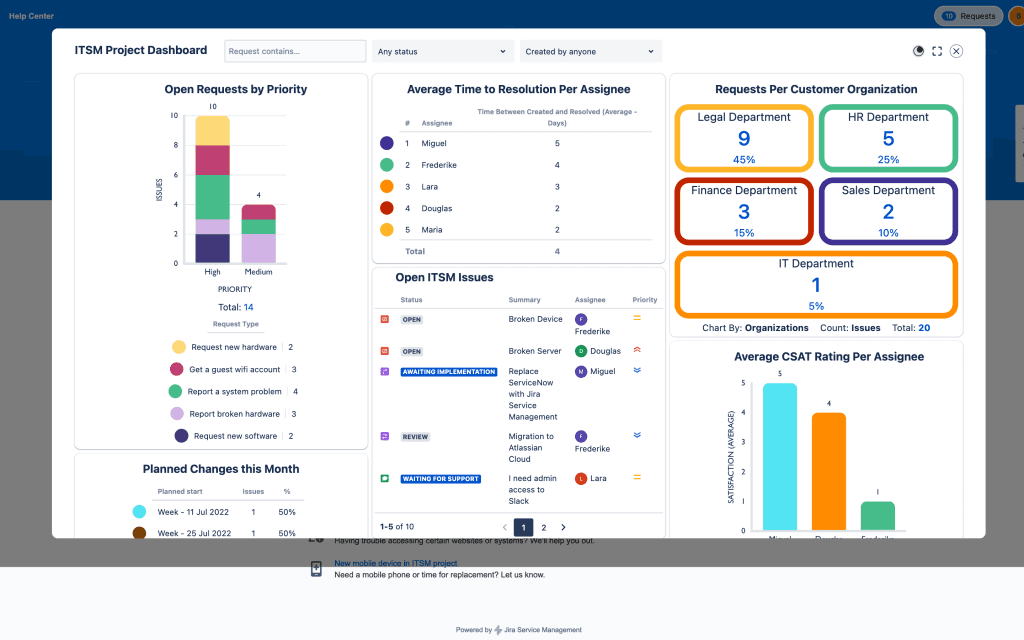The height and width of the screenshot is (640, 1024).
Task: Select the Legal Department organization tile
Action: tap(743, 137)
